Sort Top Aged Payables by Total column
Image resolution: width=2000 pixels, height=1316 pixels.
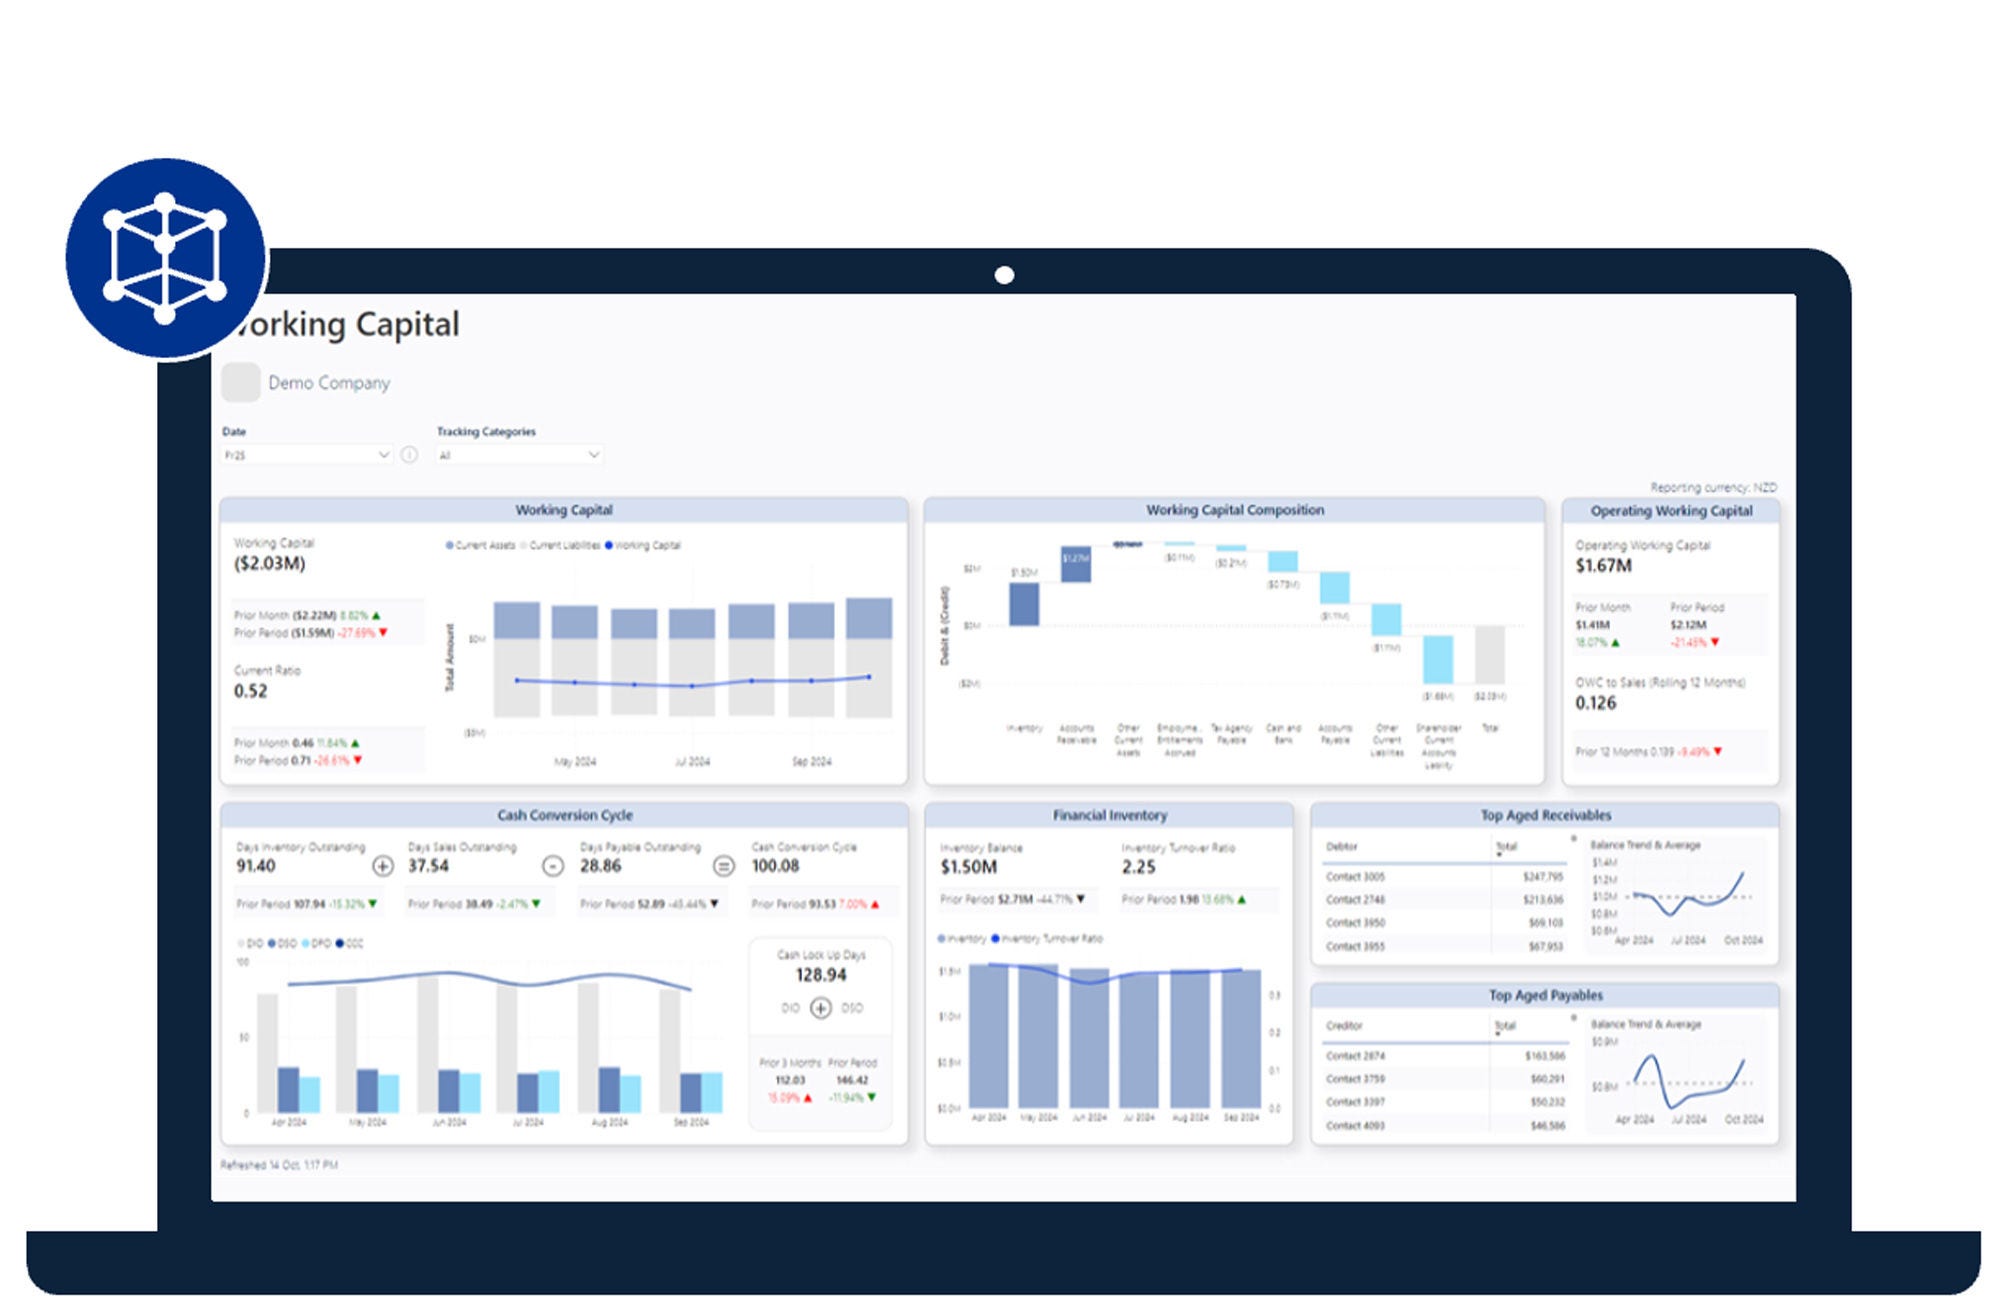(1505, 1026)
